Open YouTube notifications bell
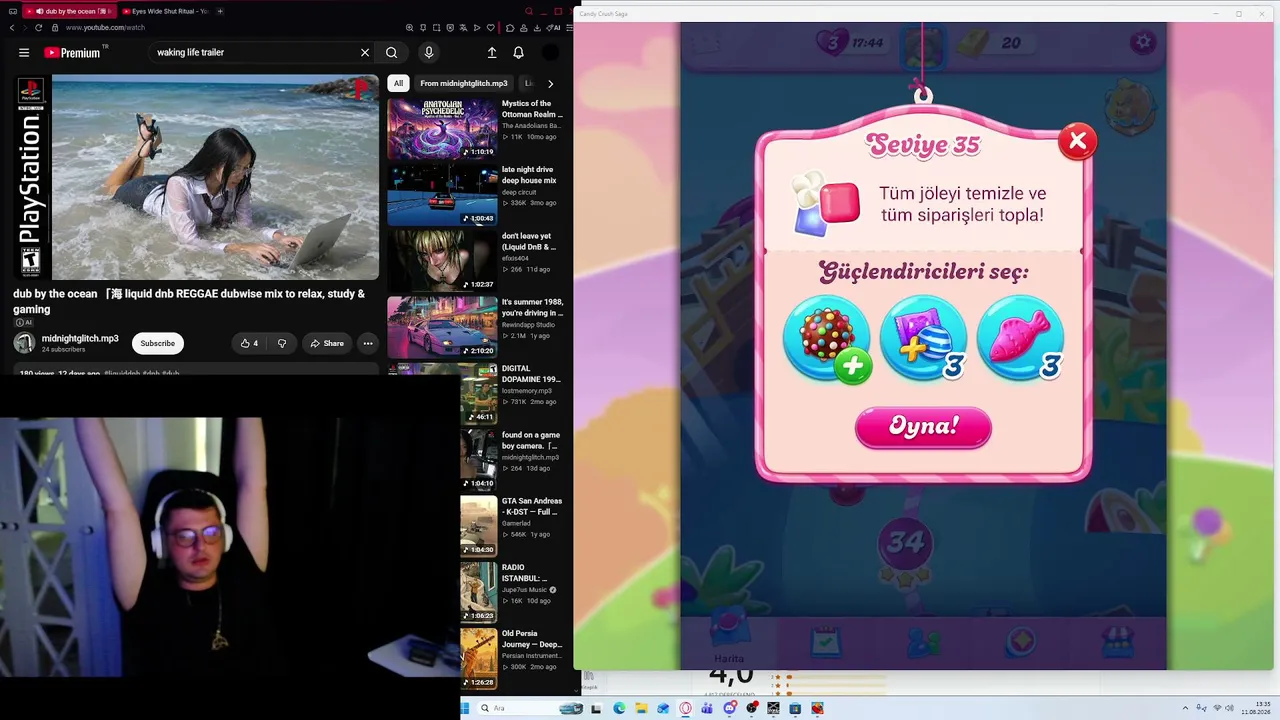Viewport: 1280px width, 720px height. pyautogui.click(x=518, y=52)
